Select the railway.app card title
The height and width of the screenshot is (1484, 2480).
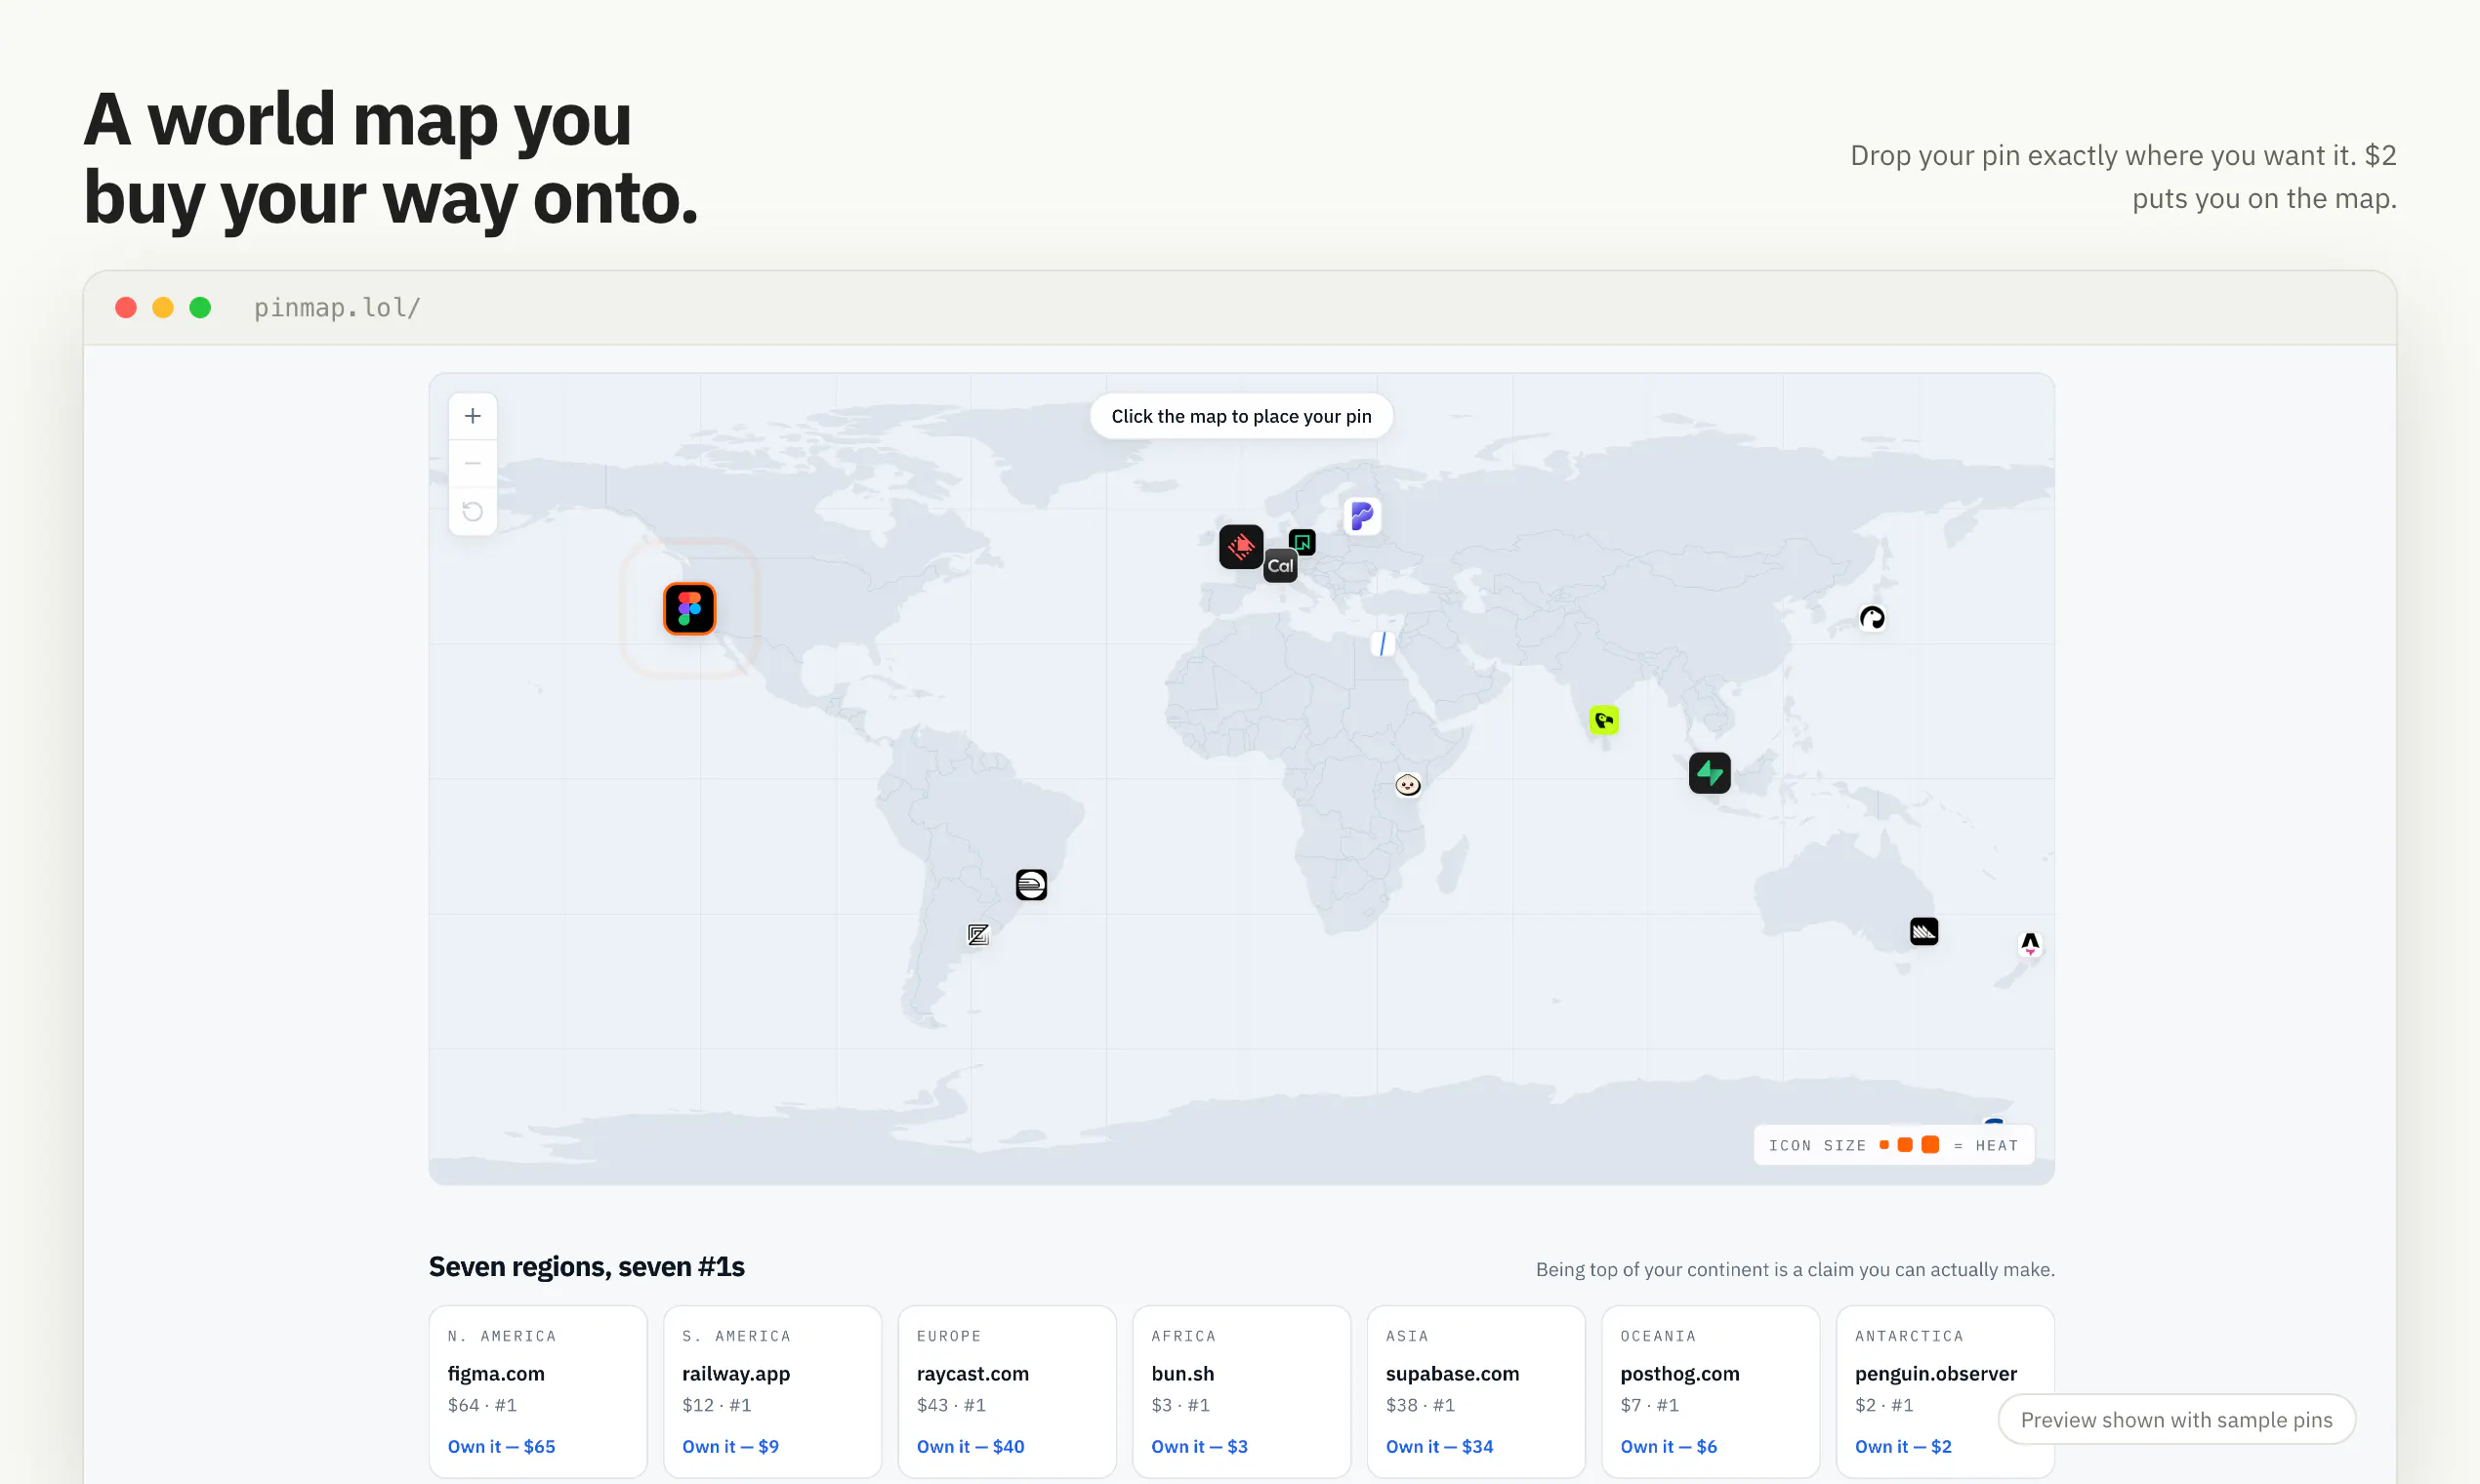(x=736, y=1373)
